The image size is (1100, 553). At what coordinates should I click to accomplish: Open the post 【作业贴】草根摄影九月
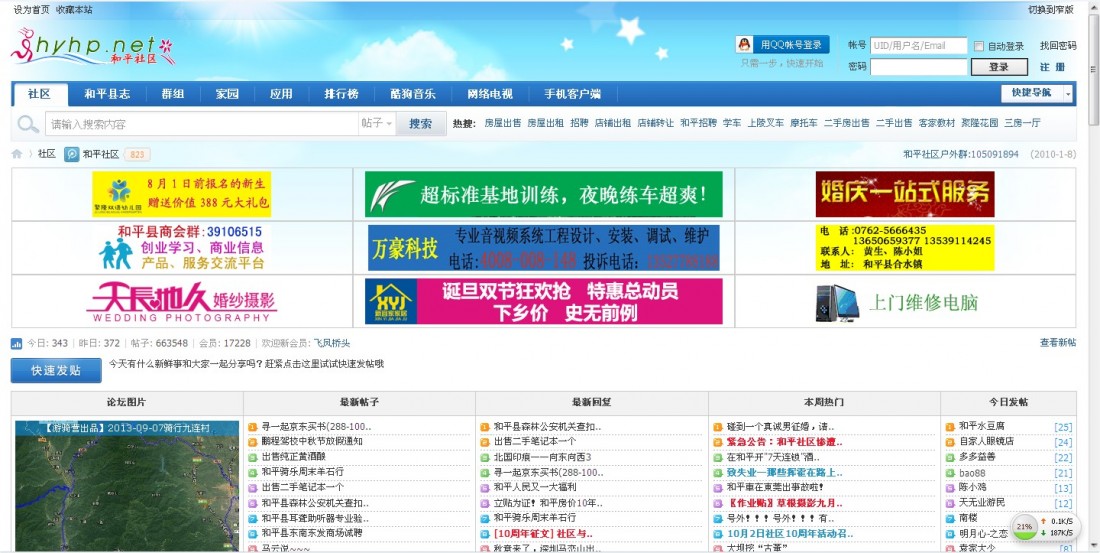point(784,503)
